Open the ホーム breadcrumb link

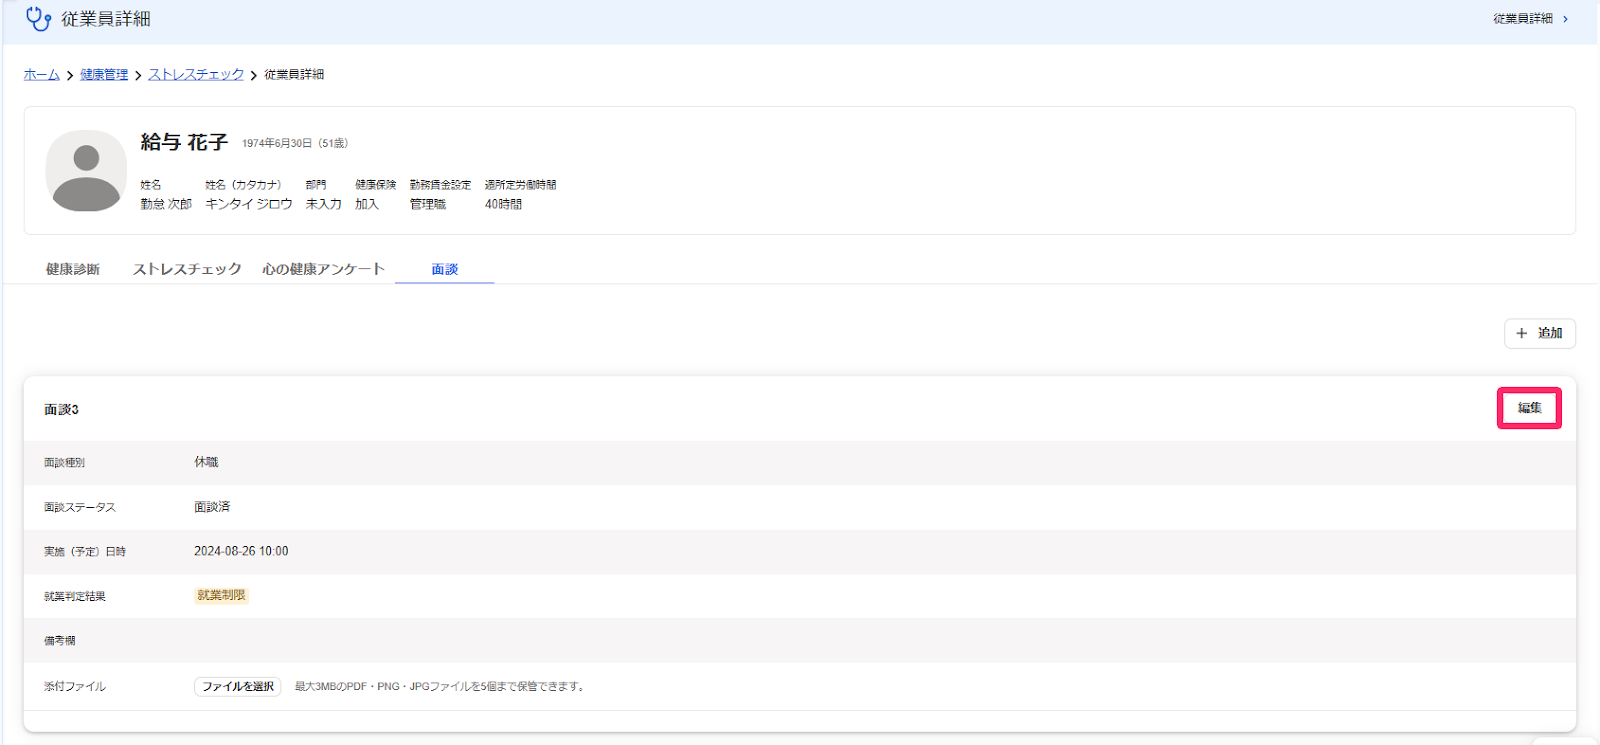click(42, 75)
